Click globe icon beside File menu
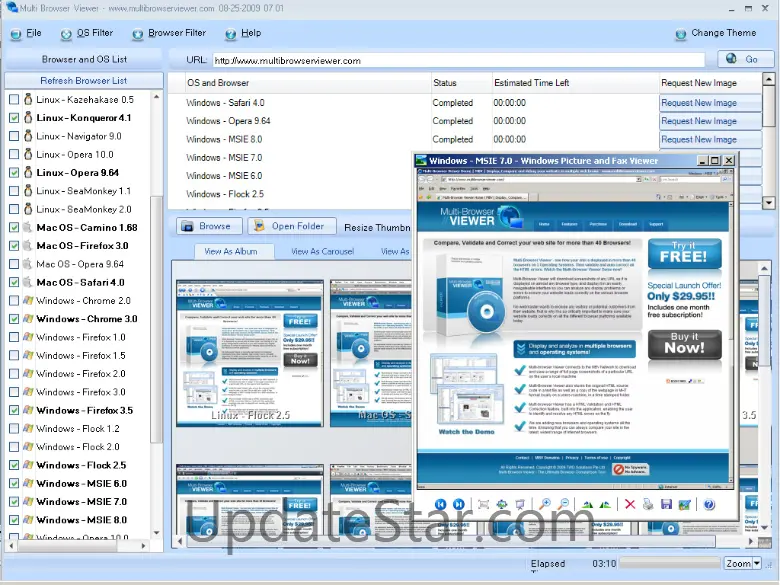 (16, 34)
